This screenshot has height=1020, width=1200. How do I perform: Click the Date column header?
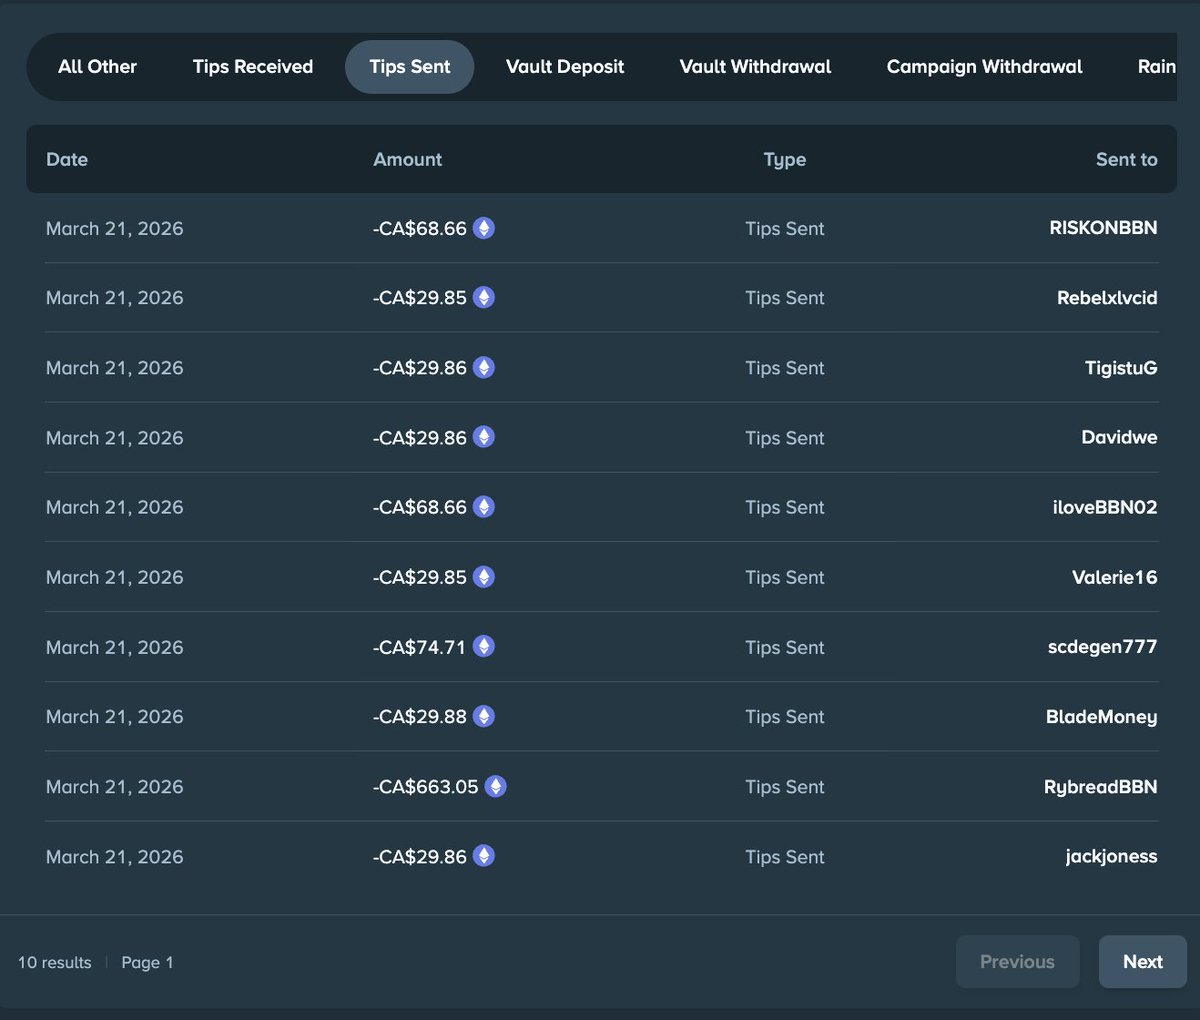tap(67, 159)
